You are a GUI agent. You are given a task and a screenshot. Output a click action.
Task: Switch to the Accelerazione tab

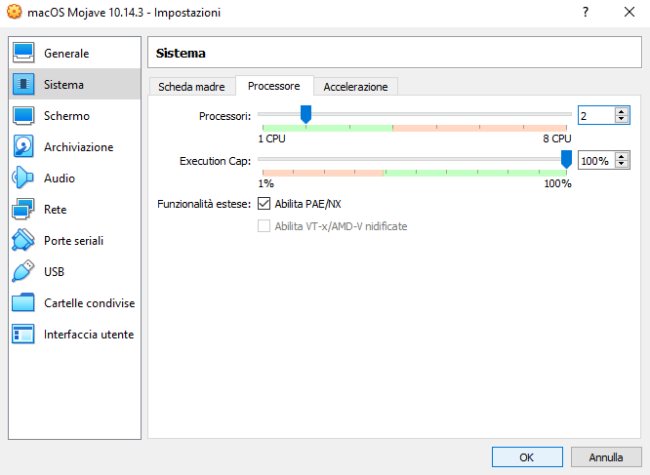pyautogui.click(x=355, y=87)
